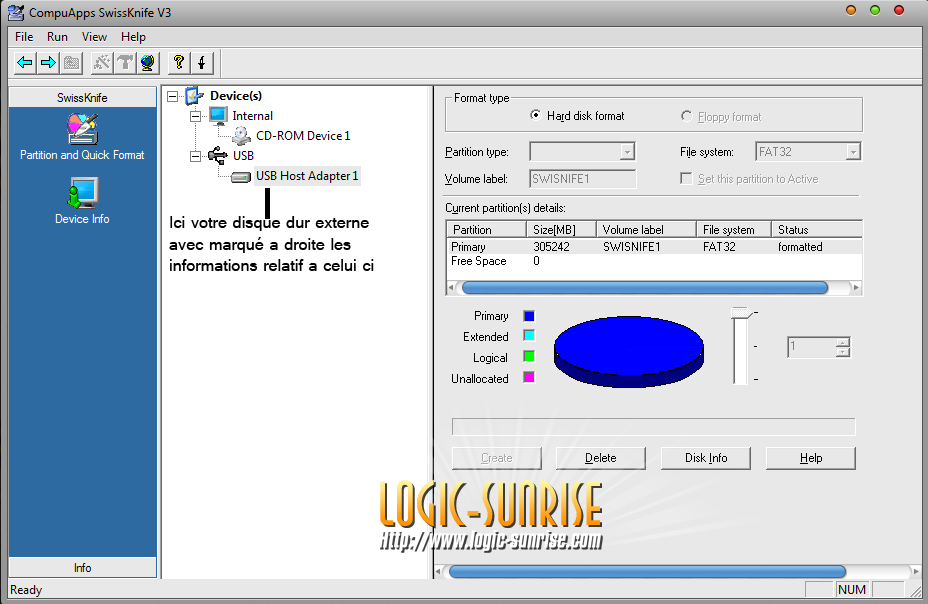Click the back arrow toolbar icon
928x604 pixels.
pos(25,62)
